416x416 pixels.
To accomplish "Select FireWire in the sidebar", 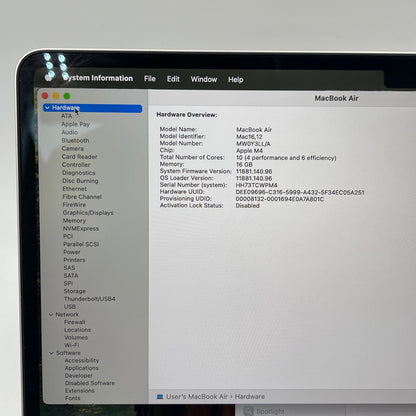I will tap(74, 205).
